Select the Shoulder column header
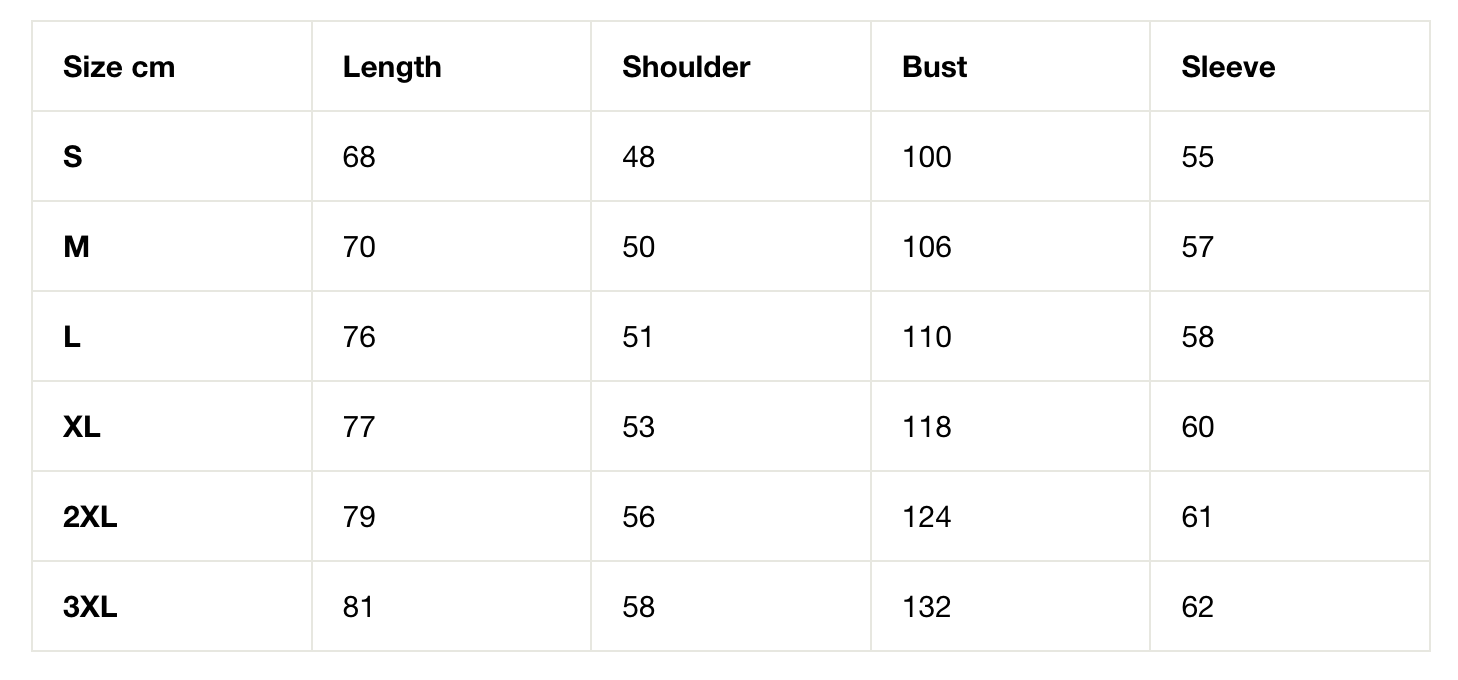The image size is (1458, 680). 685,67
